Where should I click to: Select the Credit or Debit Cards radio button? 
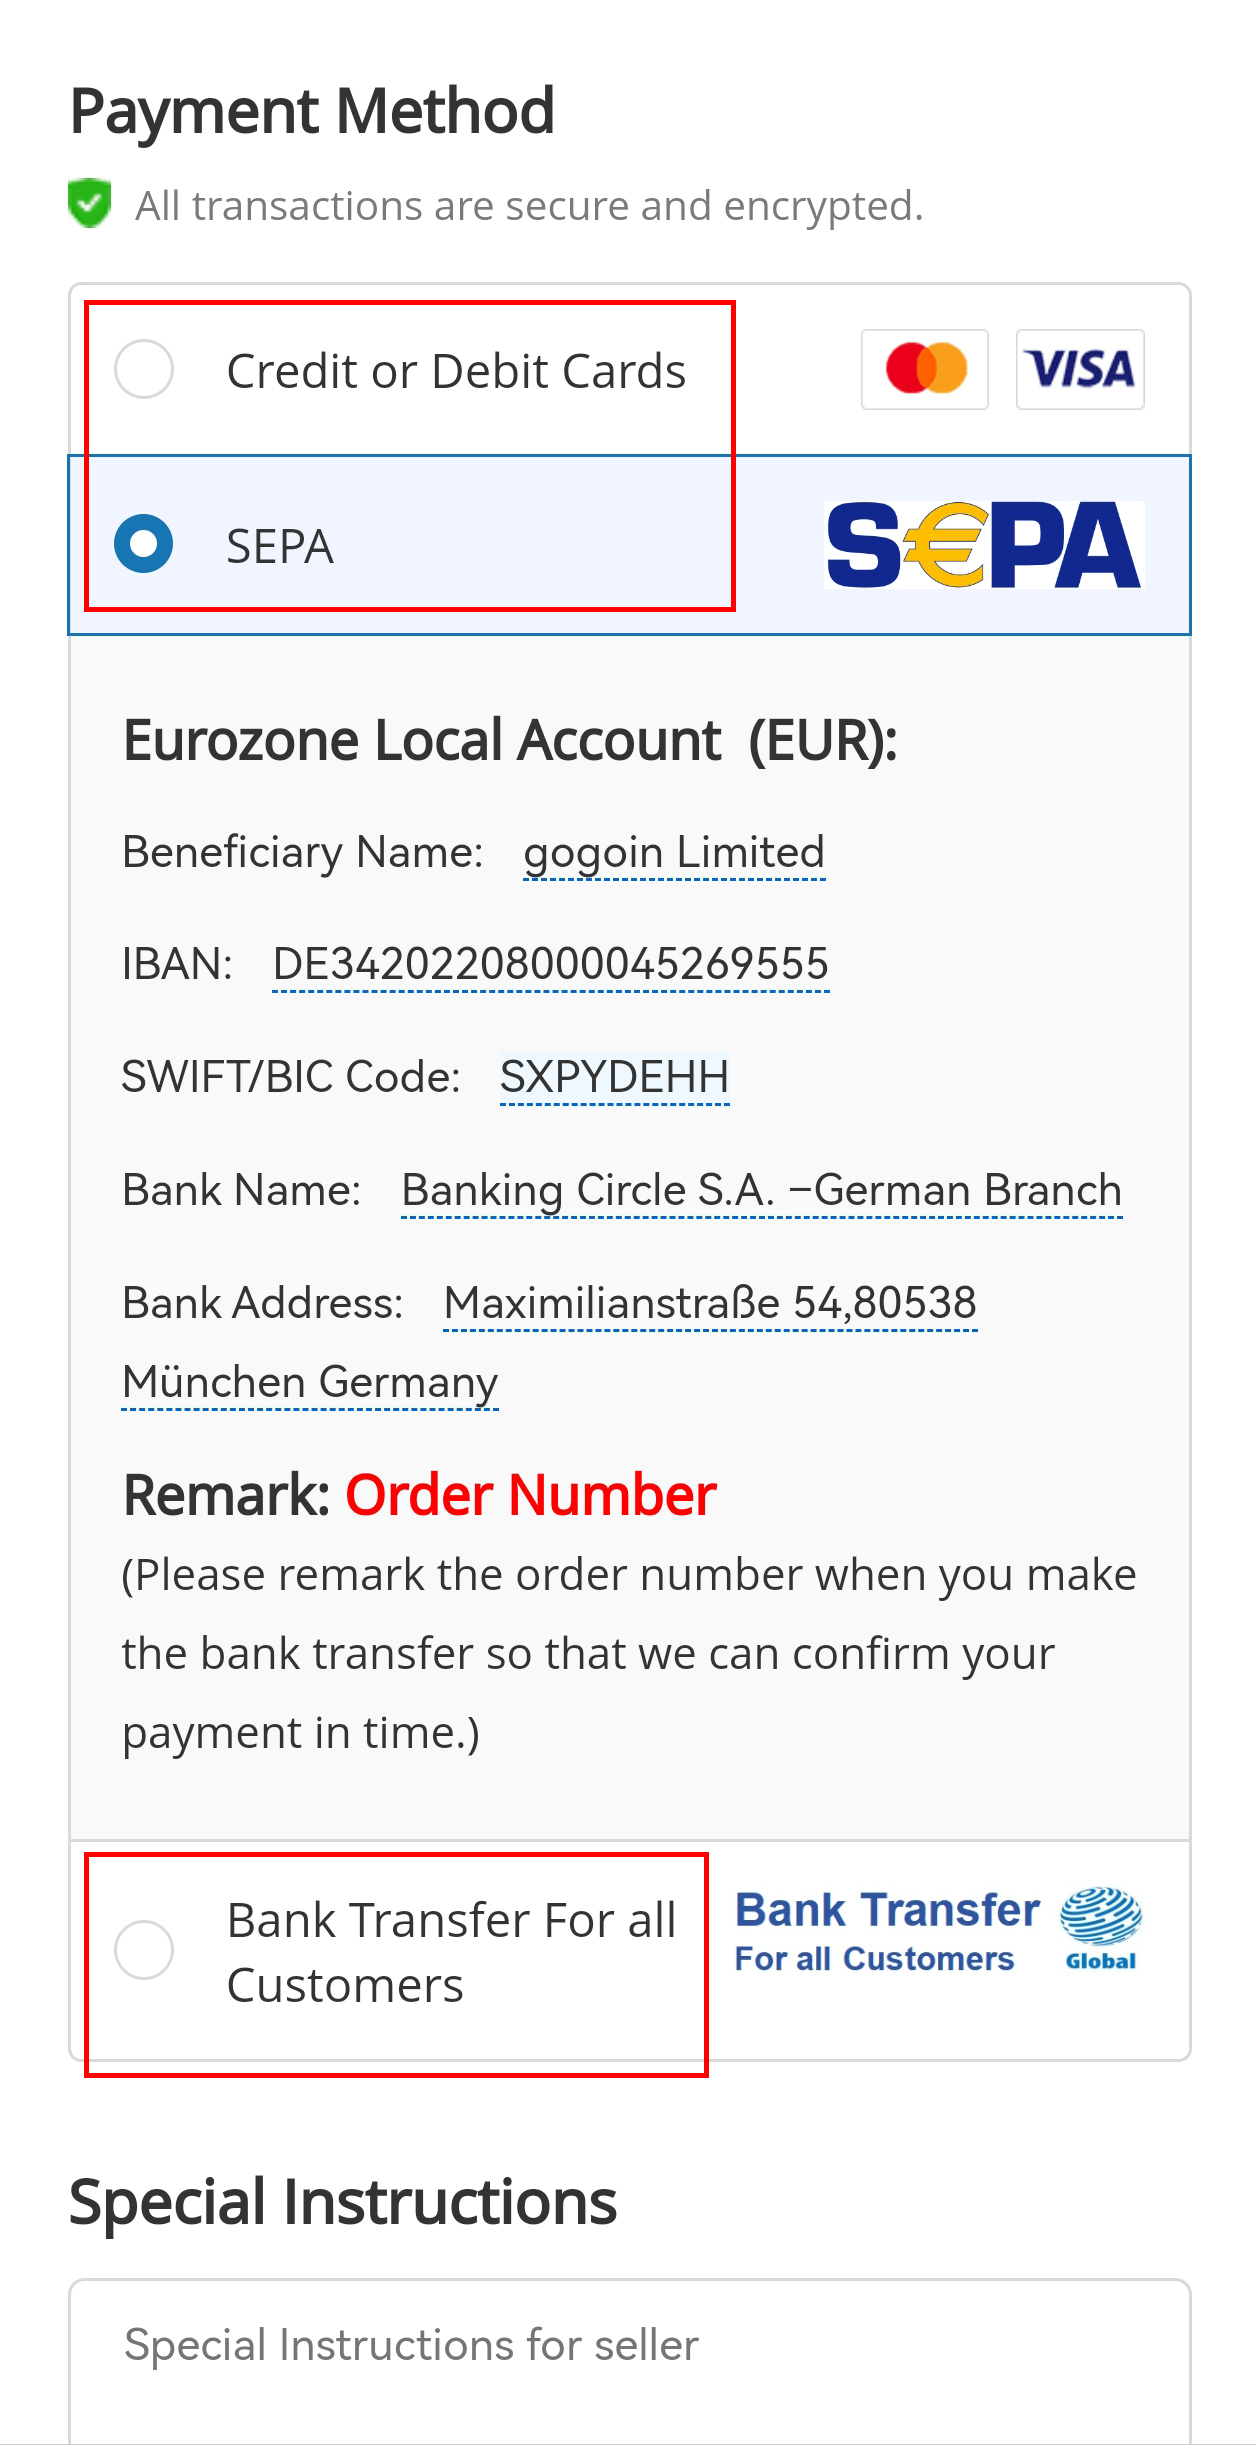(144, 369)
